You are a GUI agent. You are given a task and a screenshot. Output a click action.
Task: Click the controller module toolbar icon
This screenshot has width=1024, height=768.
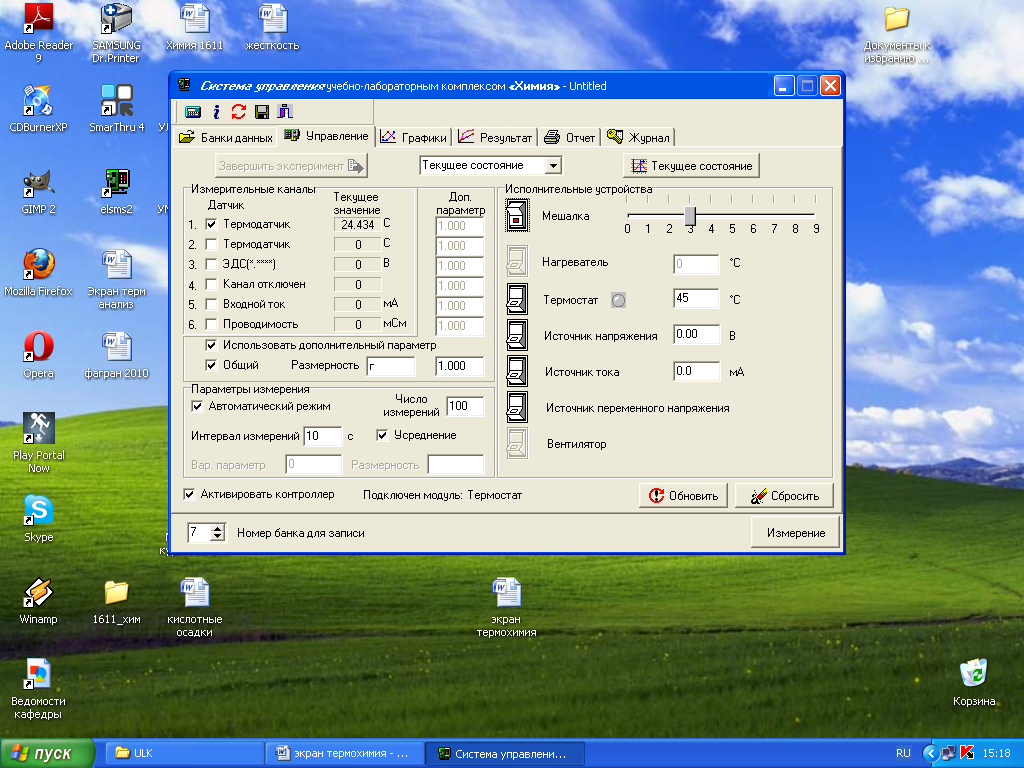click(193, 112)
